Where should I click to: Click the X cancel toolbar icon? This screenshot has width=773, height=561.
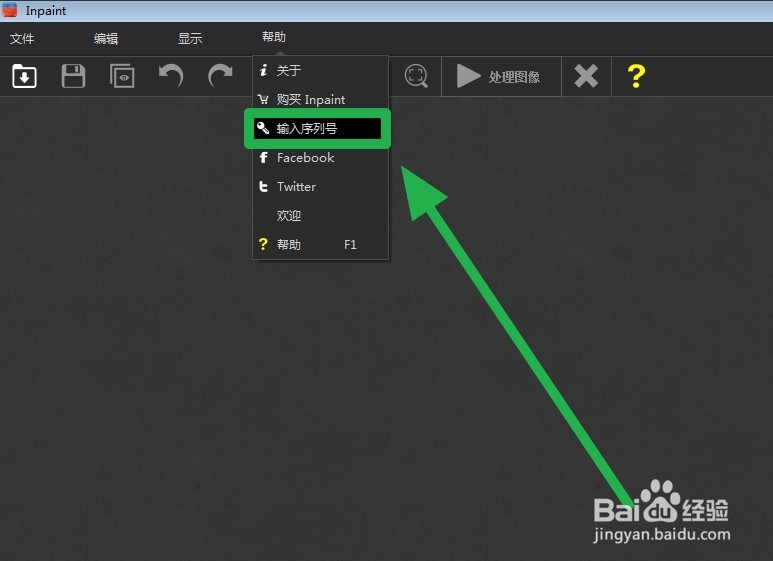pyautogui.click(x=586, y=76)
